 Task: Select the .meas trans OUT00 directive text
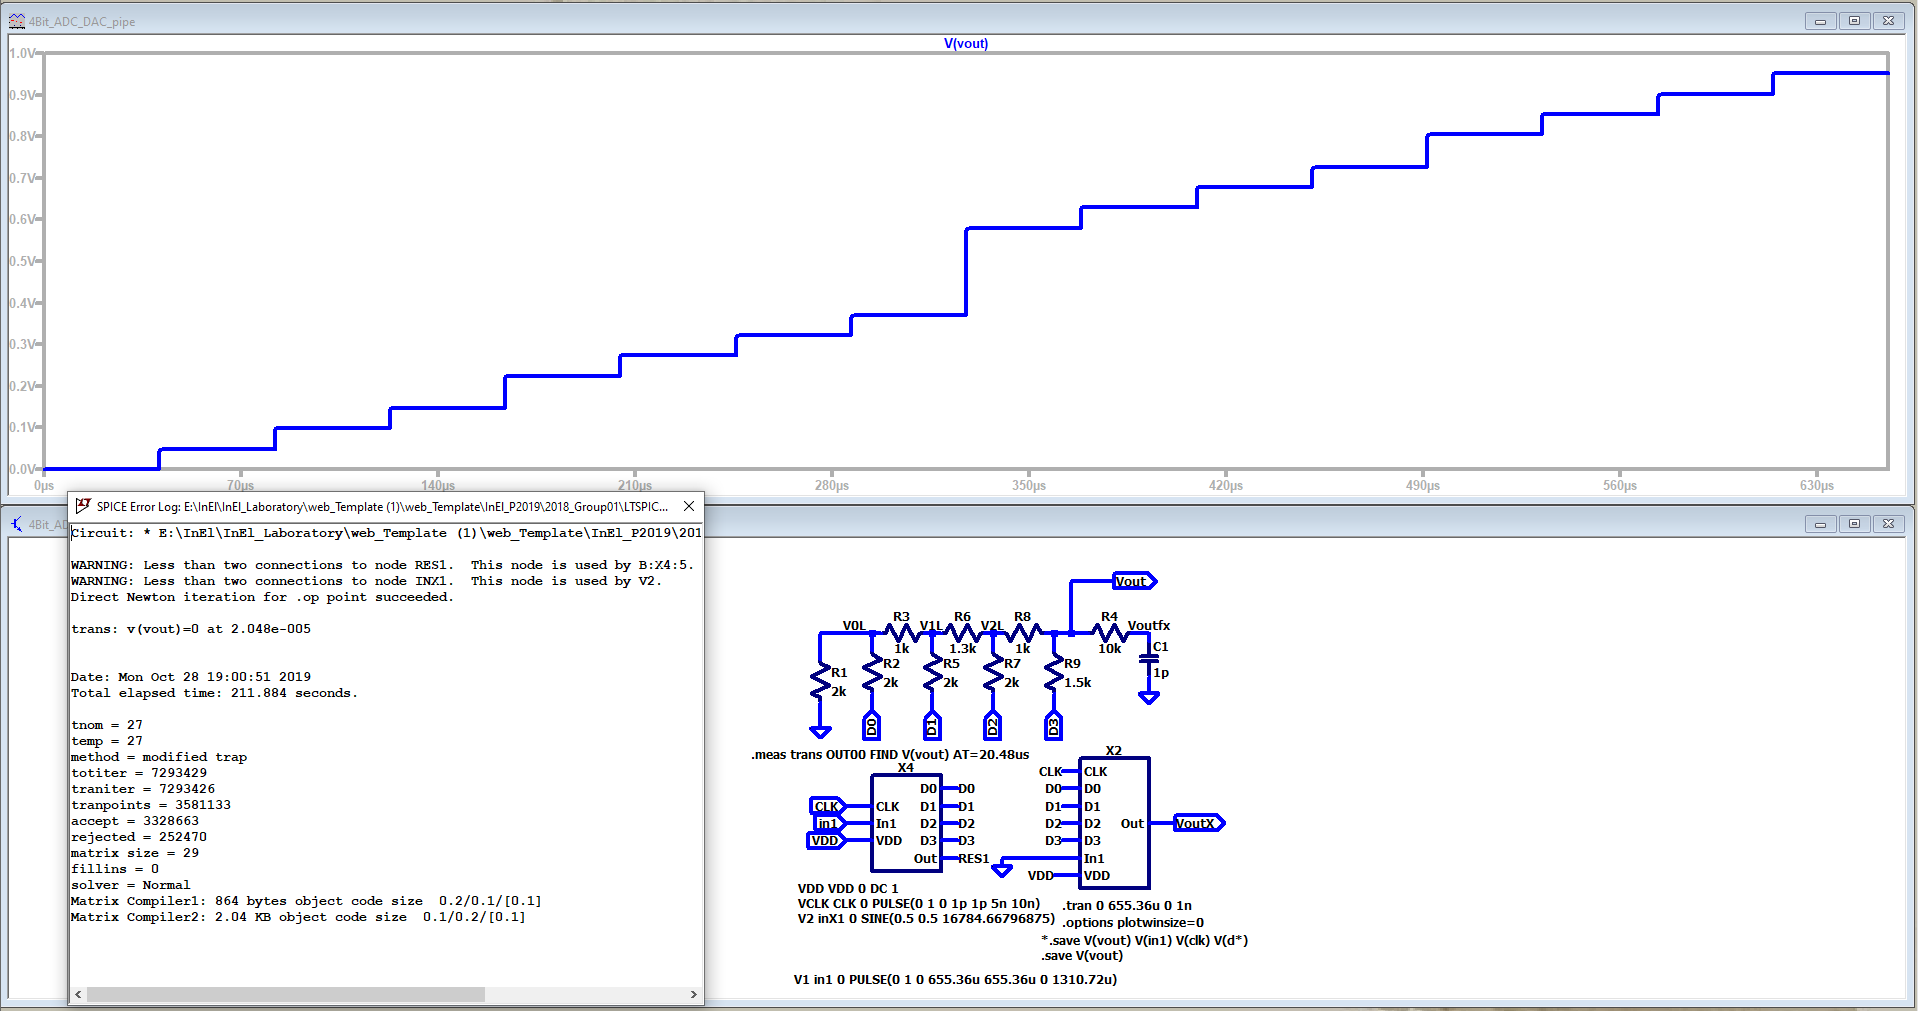tap(890, 754)
